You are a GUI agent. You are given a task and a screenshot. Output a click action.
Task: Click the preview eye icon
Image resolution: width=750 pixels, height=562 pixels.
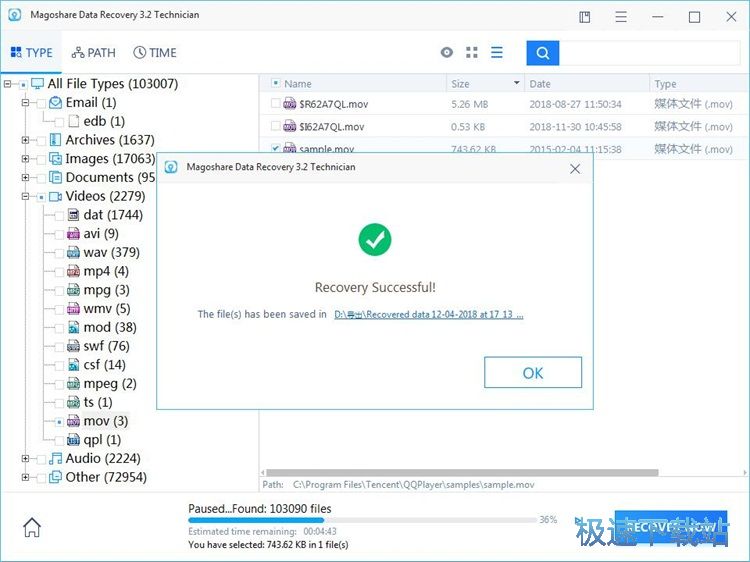[x=447, y=53]
